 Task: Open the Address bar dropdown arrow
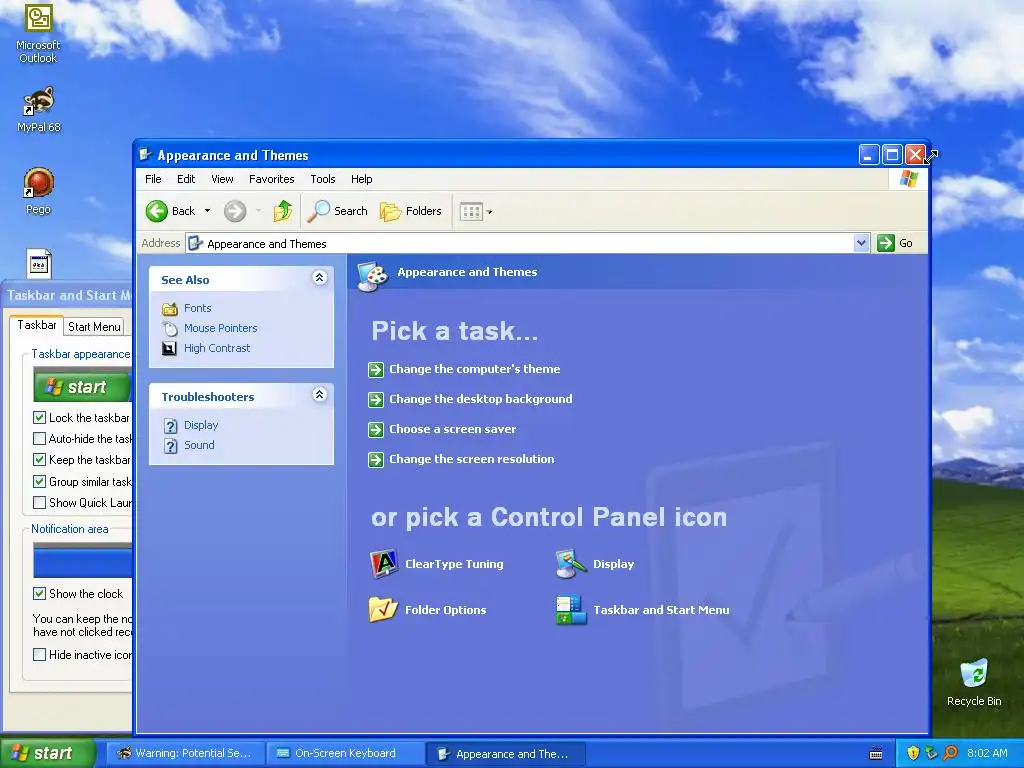[861, 243]
